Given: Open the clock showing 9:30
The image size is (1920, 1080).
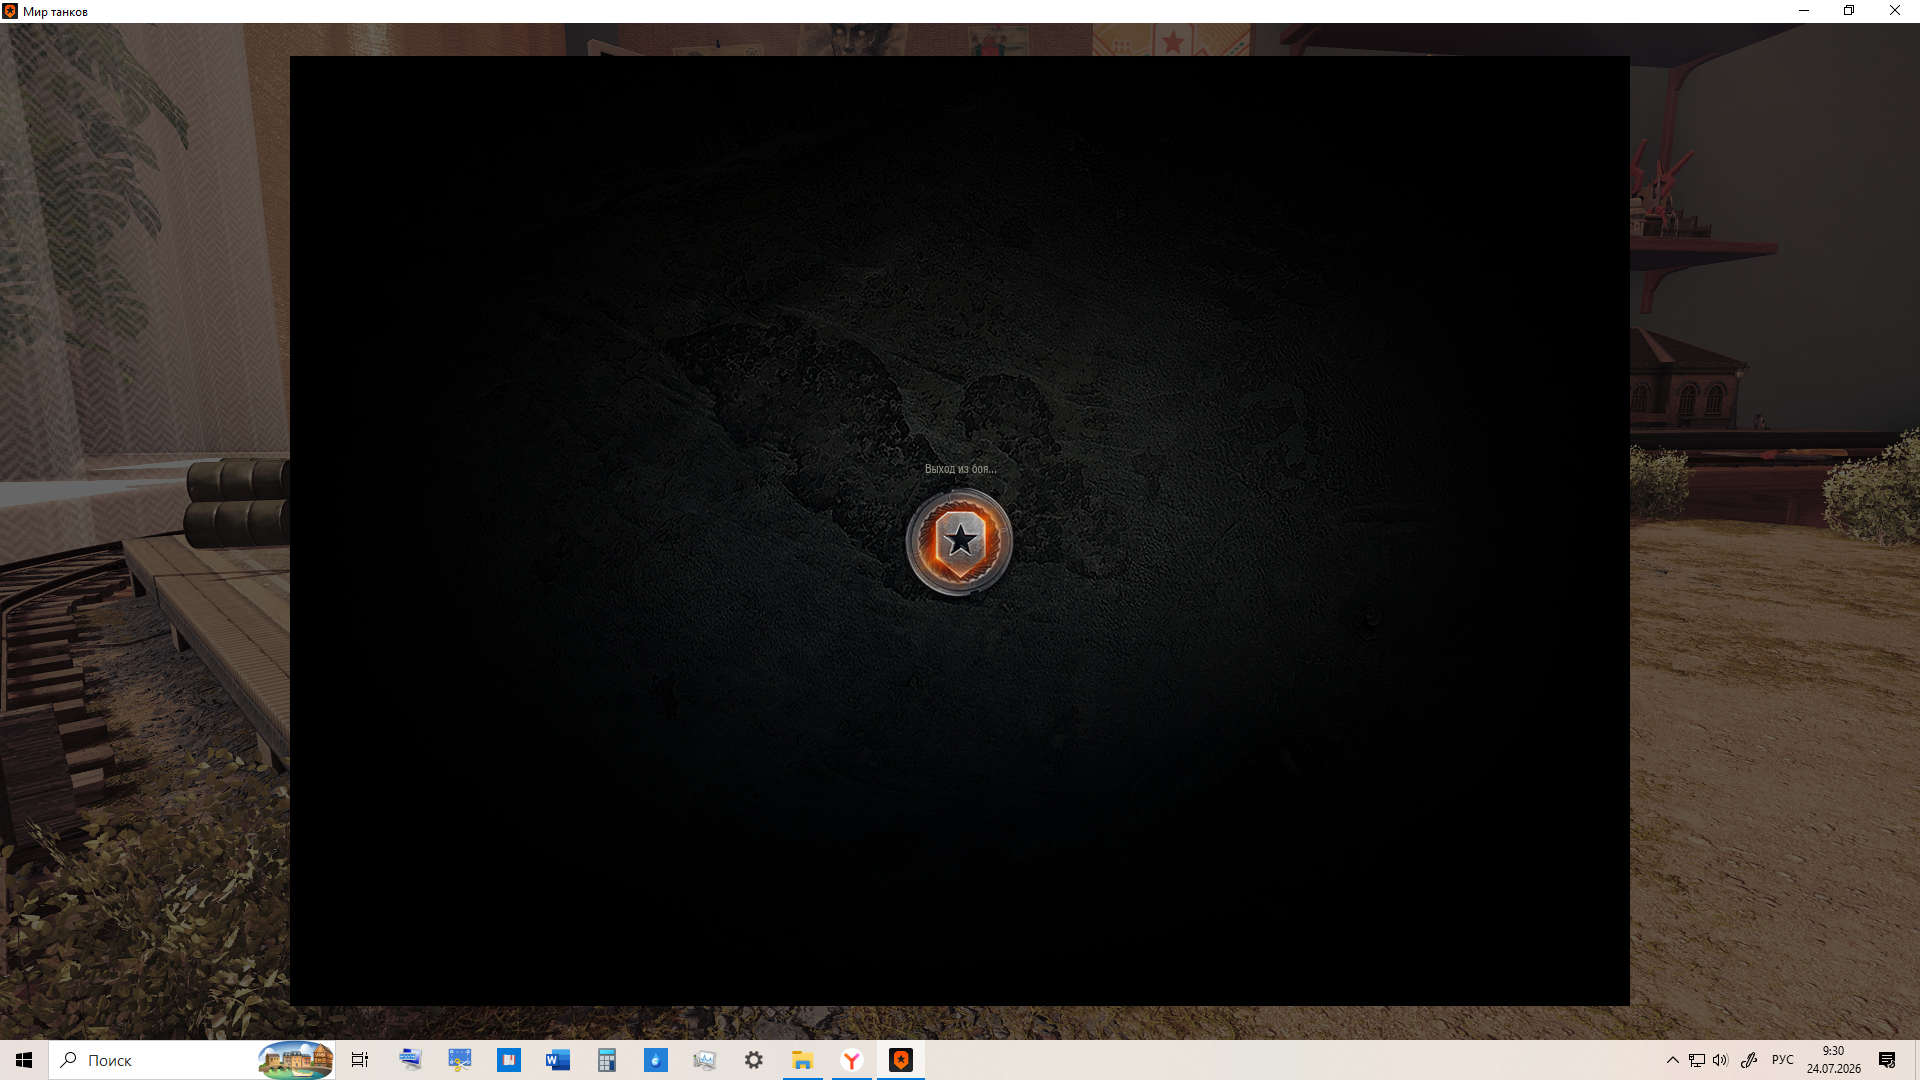Looking at the screenshot, I should coord(1833,1060).
